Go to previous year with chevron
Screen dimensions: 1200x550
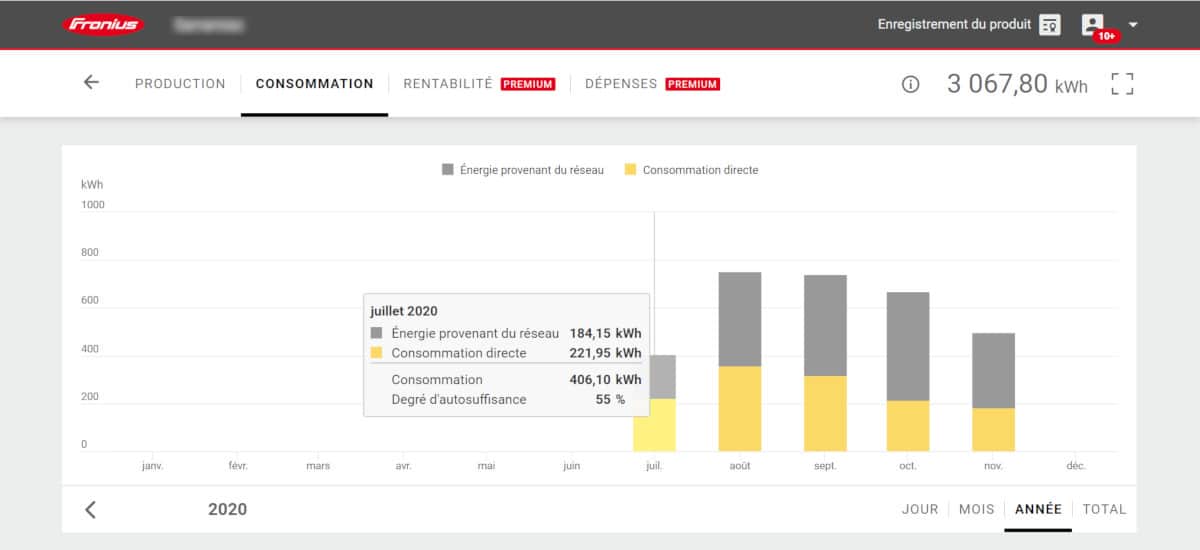pyautogui.click(x=90, y=509)
